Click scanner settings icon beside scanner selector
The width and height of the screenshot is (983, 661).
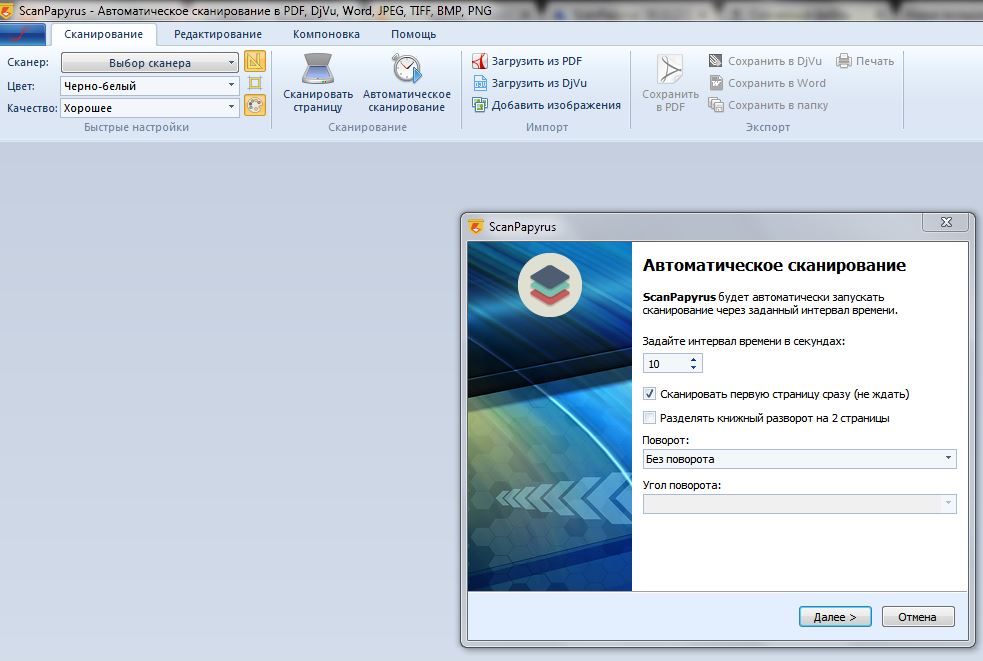tap(255, 61)
